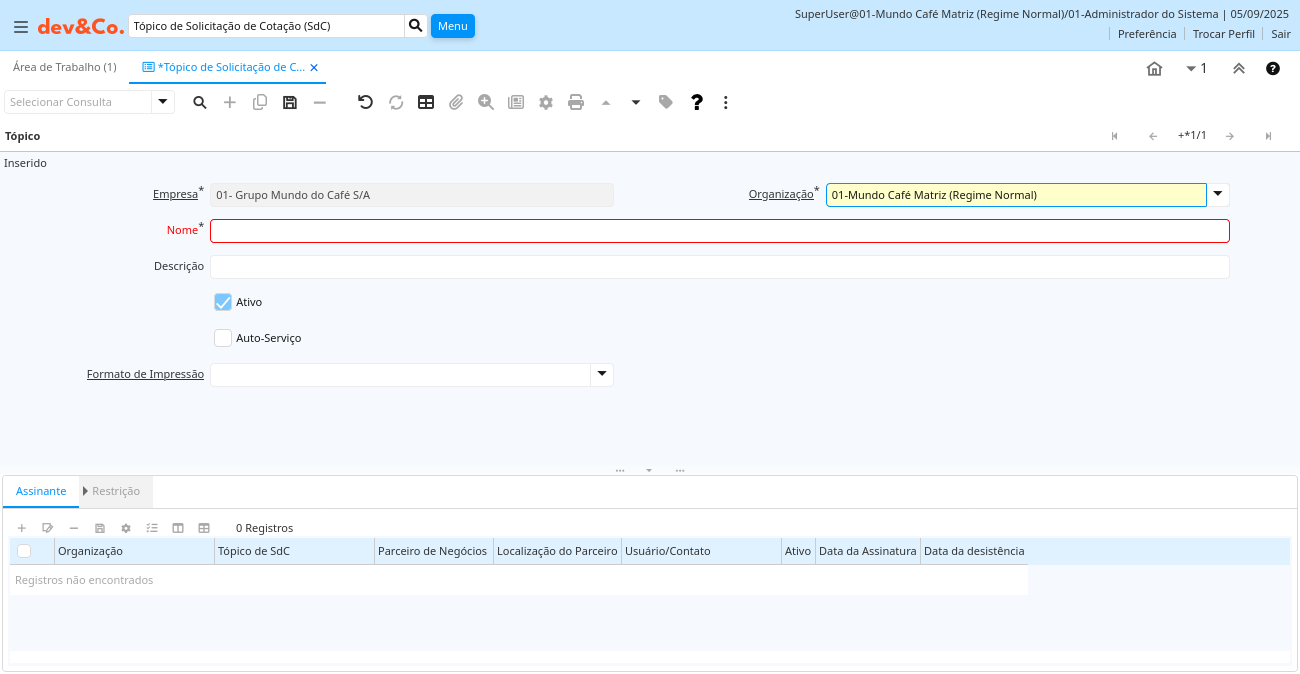
Task: Open the Área de Trabalho tab
Action: pos(64,67)
